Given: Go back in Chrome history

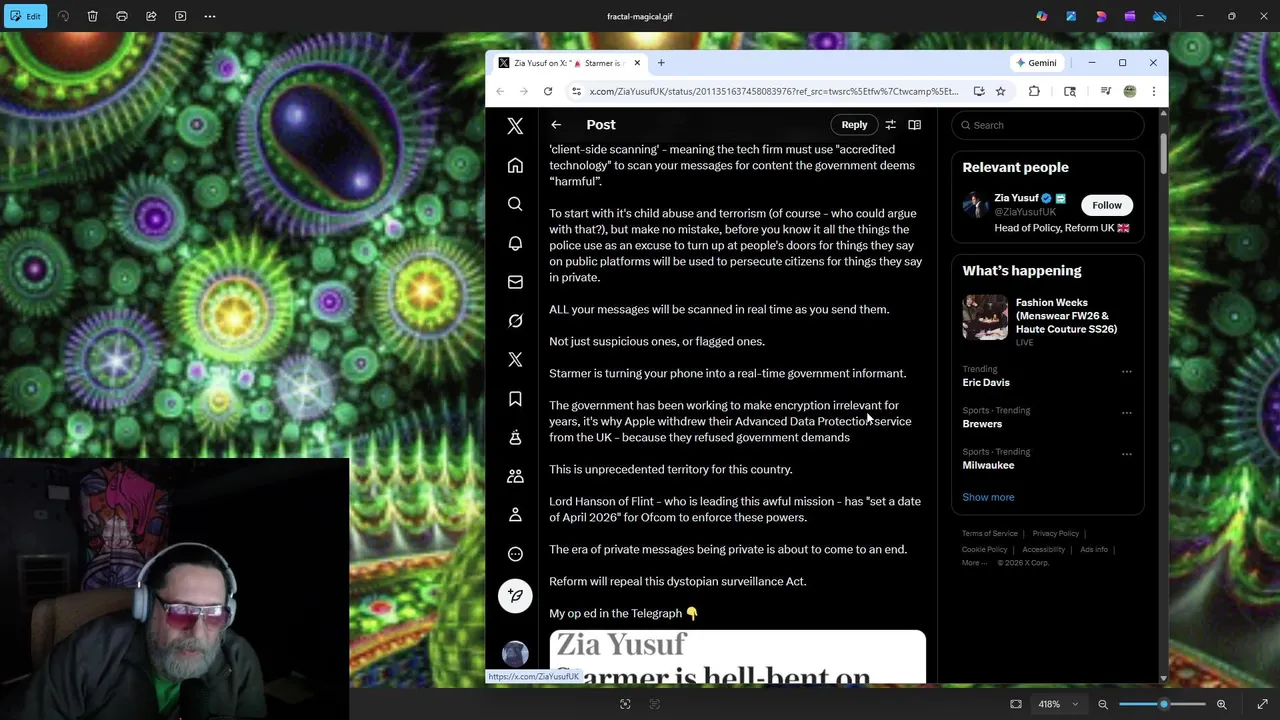Looking at the screenshot, I should click(500, 91).
